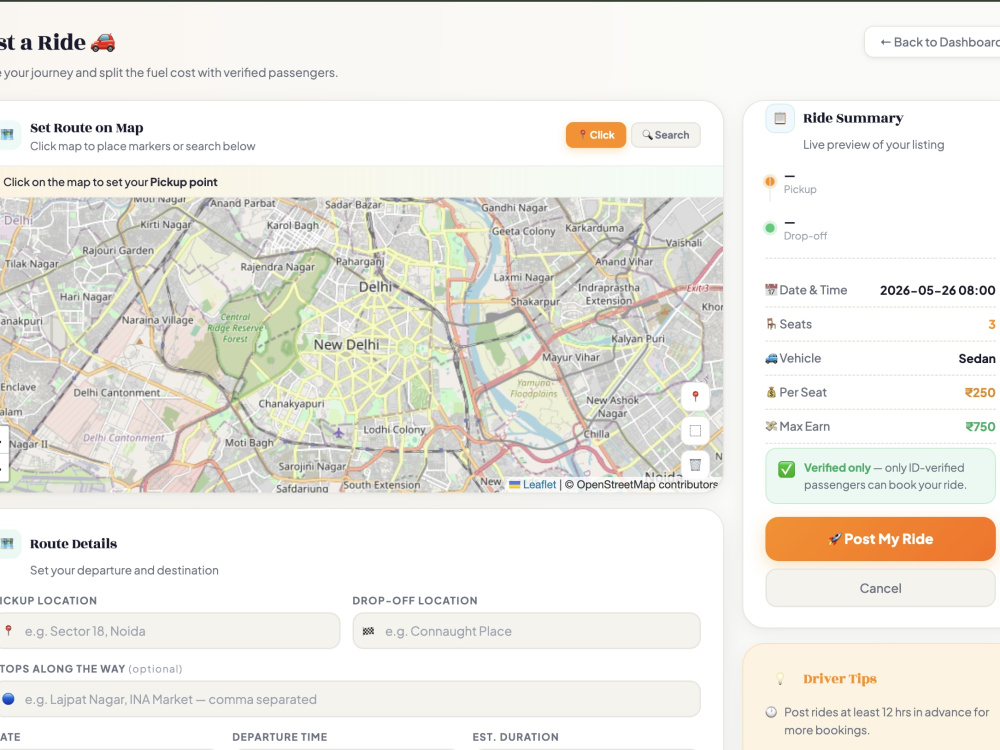This screenshot has width=1000, height=750.
Task: Click the Vehicle car icon
Action: coord(771,358)
